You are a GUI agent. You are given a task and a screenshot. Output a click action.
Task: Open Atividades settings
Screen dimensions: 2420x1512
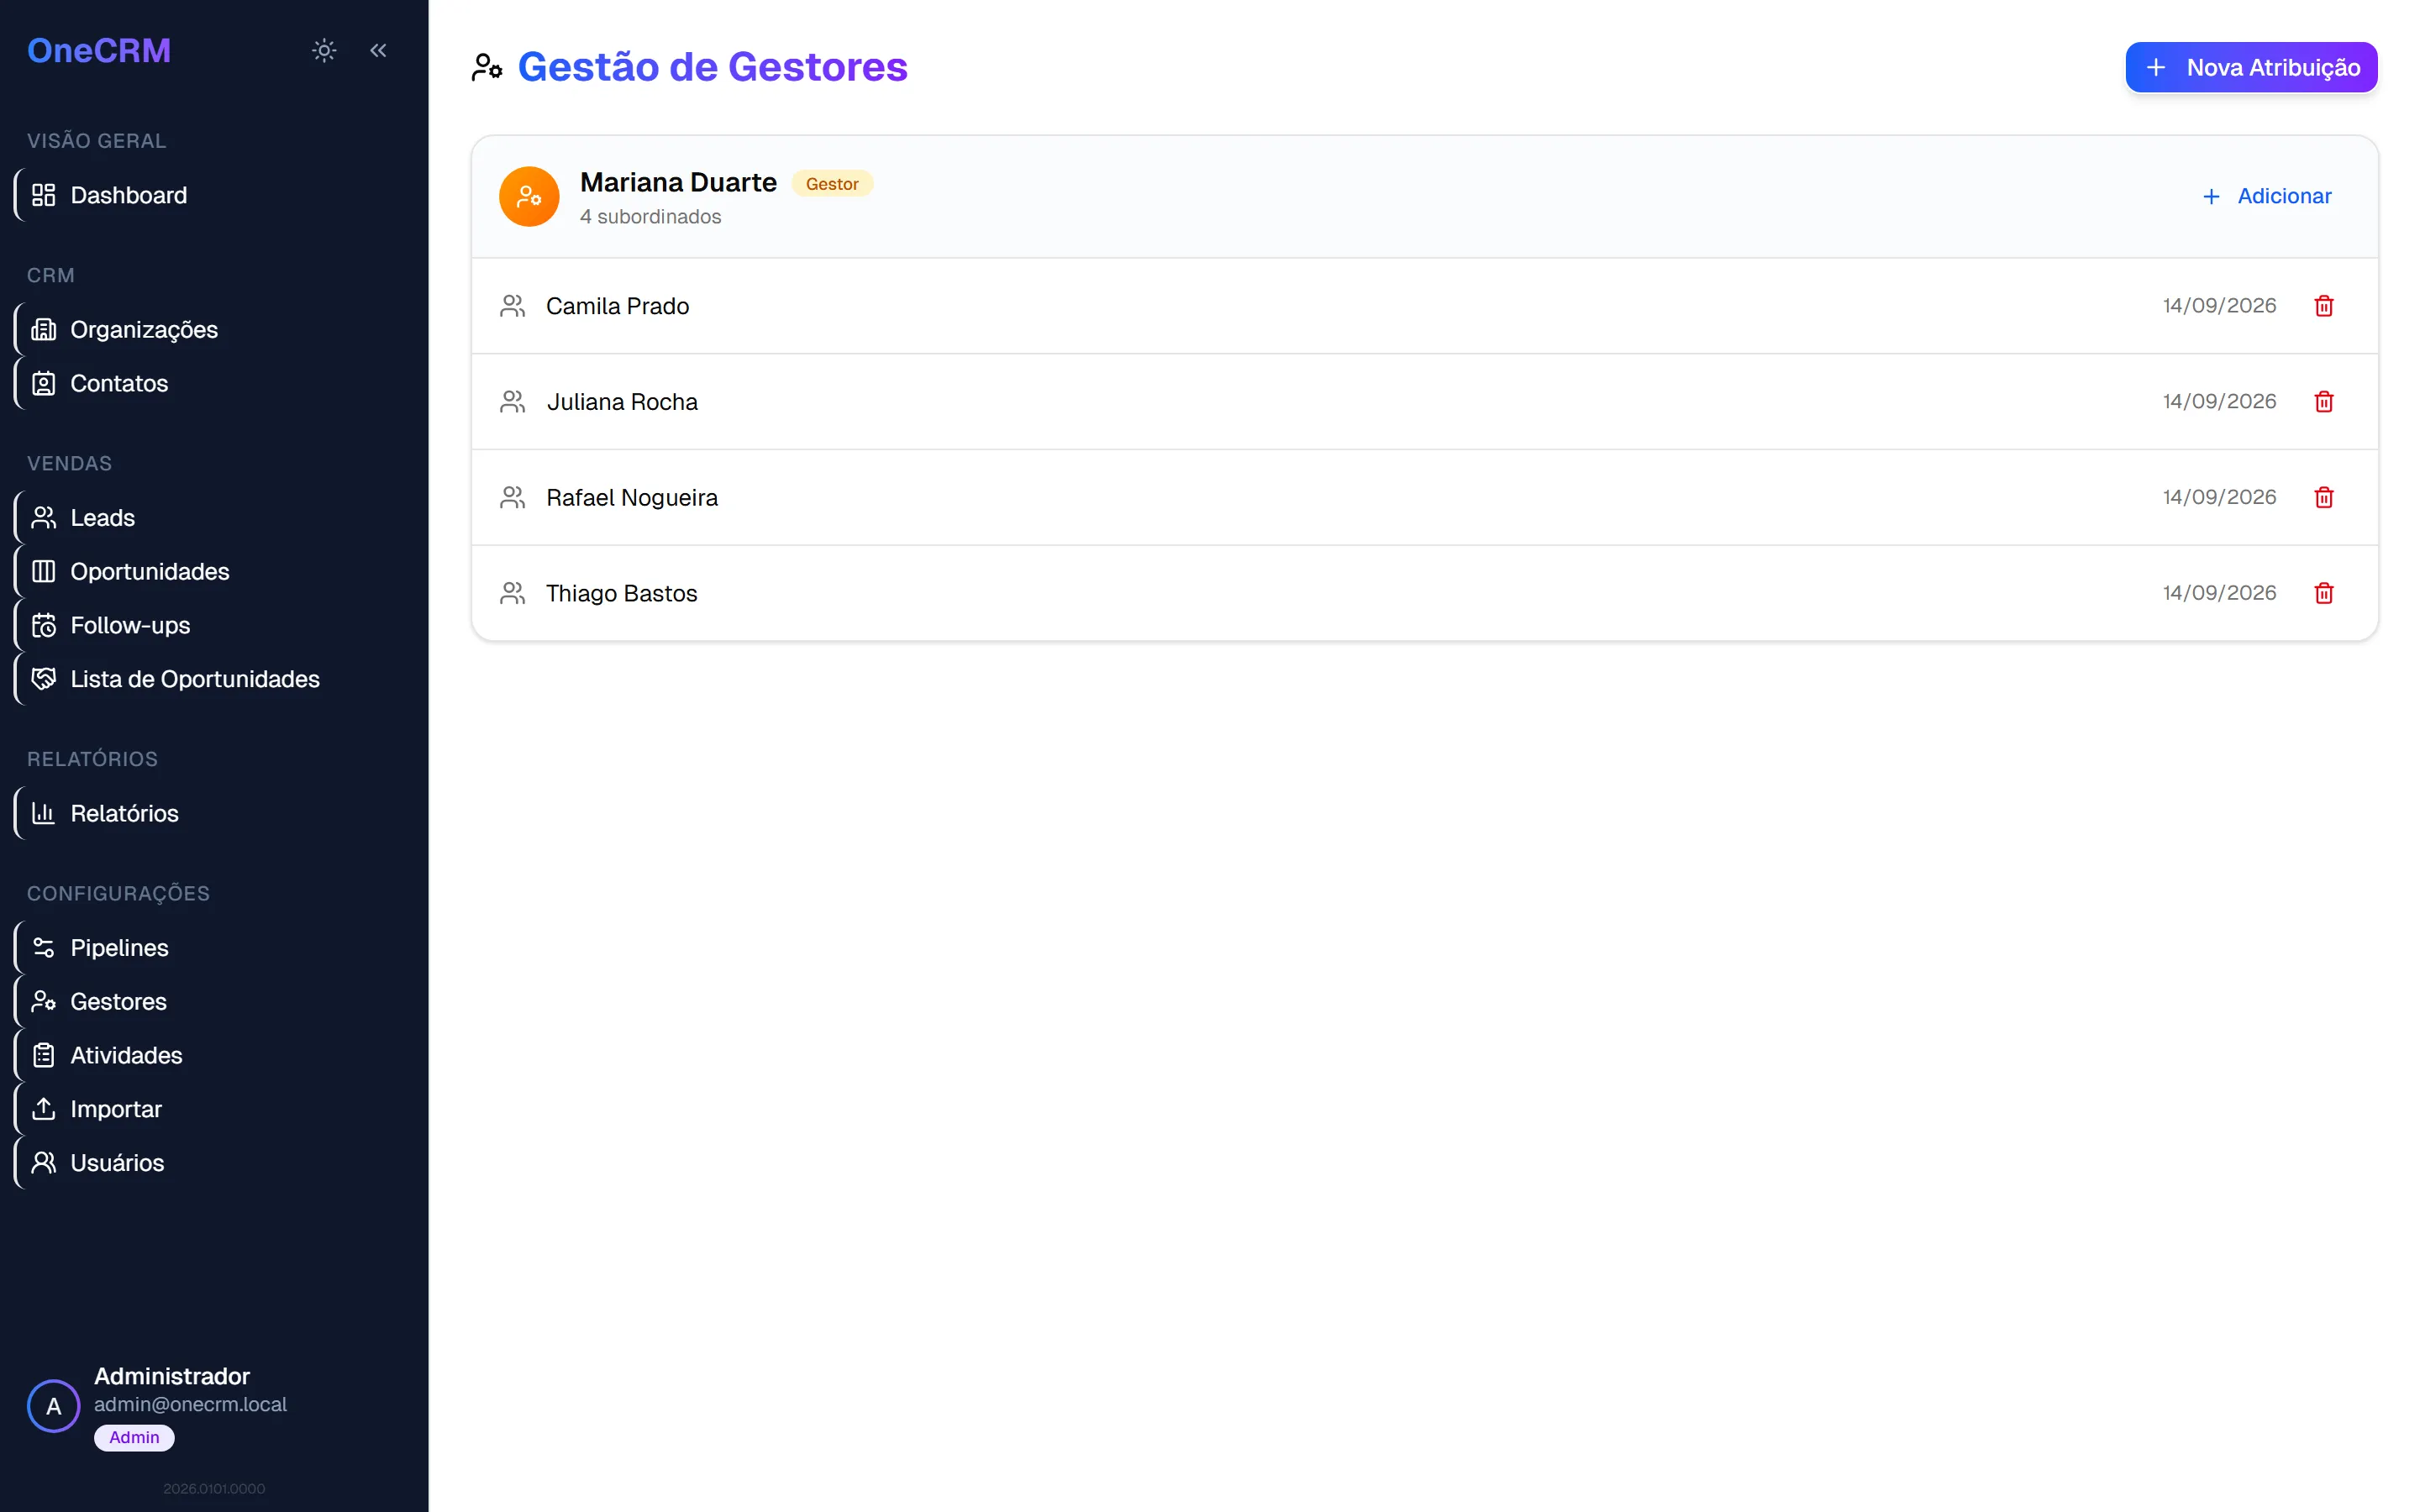tap(215, 1055)
